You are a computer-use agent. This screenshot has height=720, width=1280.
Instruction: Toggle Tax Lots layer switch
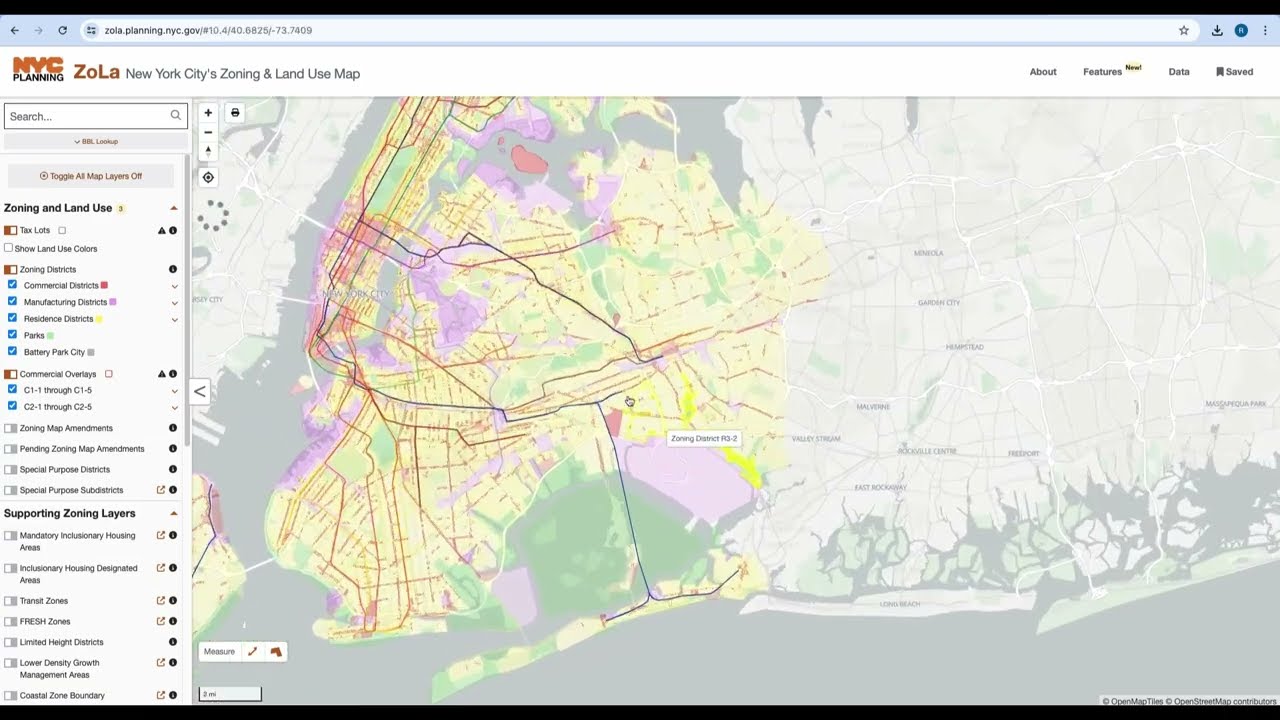[x=11, y=230]
